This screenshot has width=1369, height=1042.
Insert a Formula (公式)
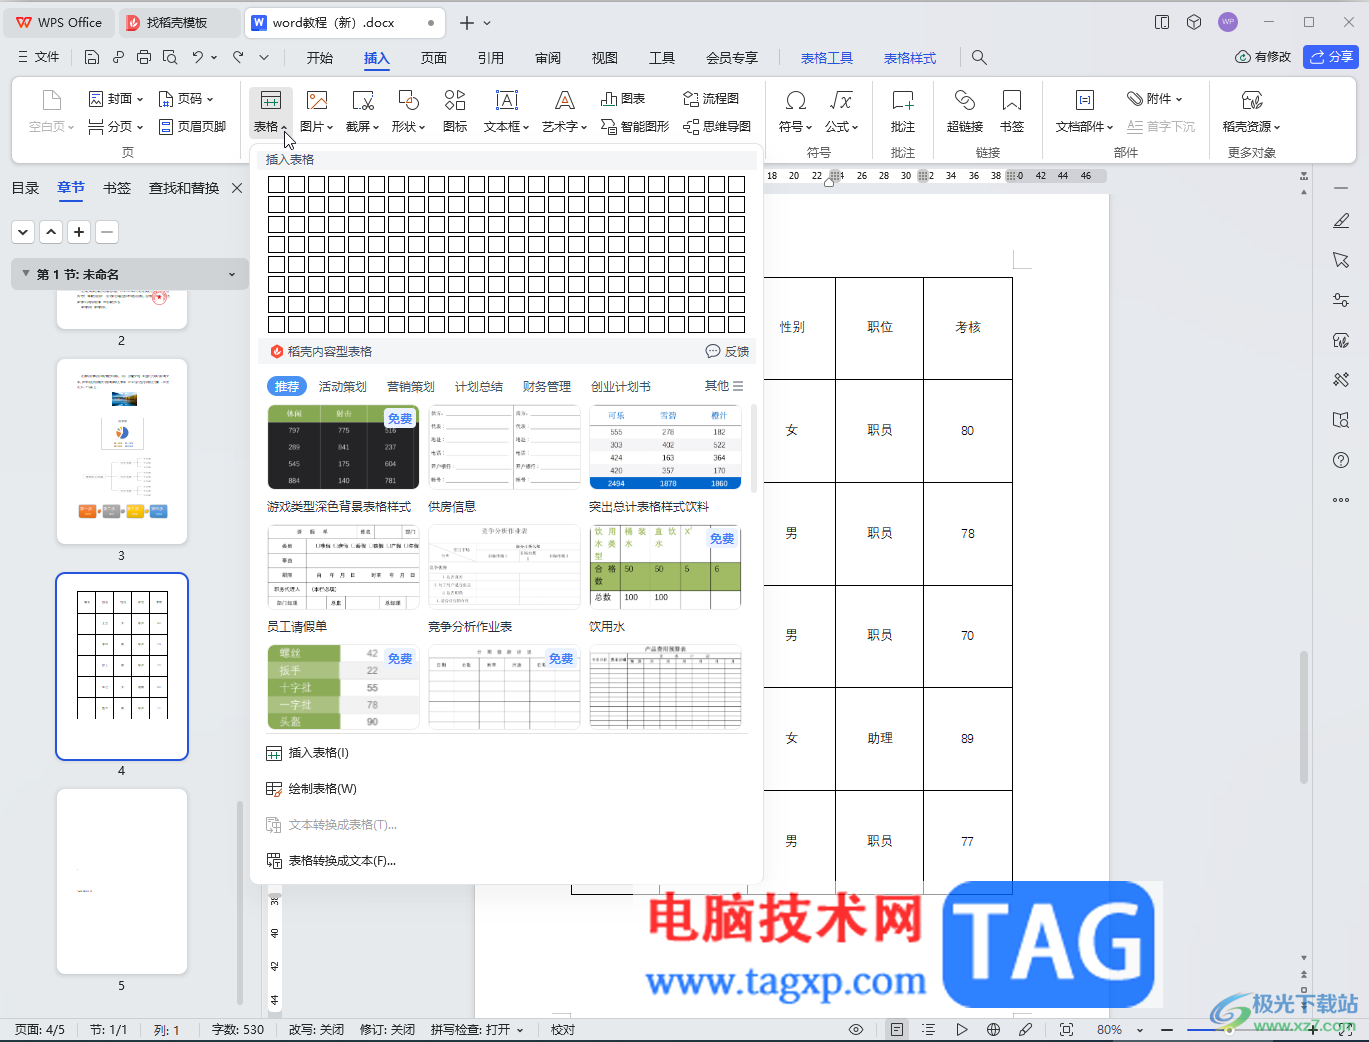coord(842,111)
